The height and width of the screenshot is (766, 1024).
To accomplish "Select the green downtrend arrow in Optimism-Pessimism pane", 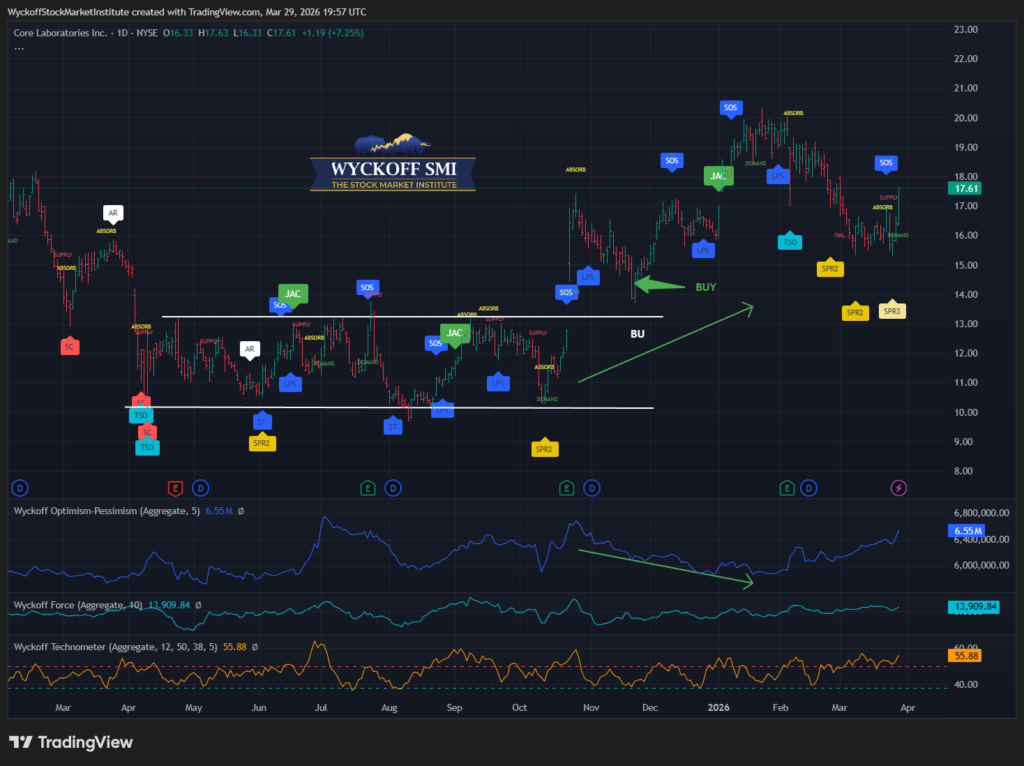I will tap(663, 566).
